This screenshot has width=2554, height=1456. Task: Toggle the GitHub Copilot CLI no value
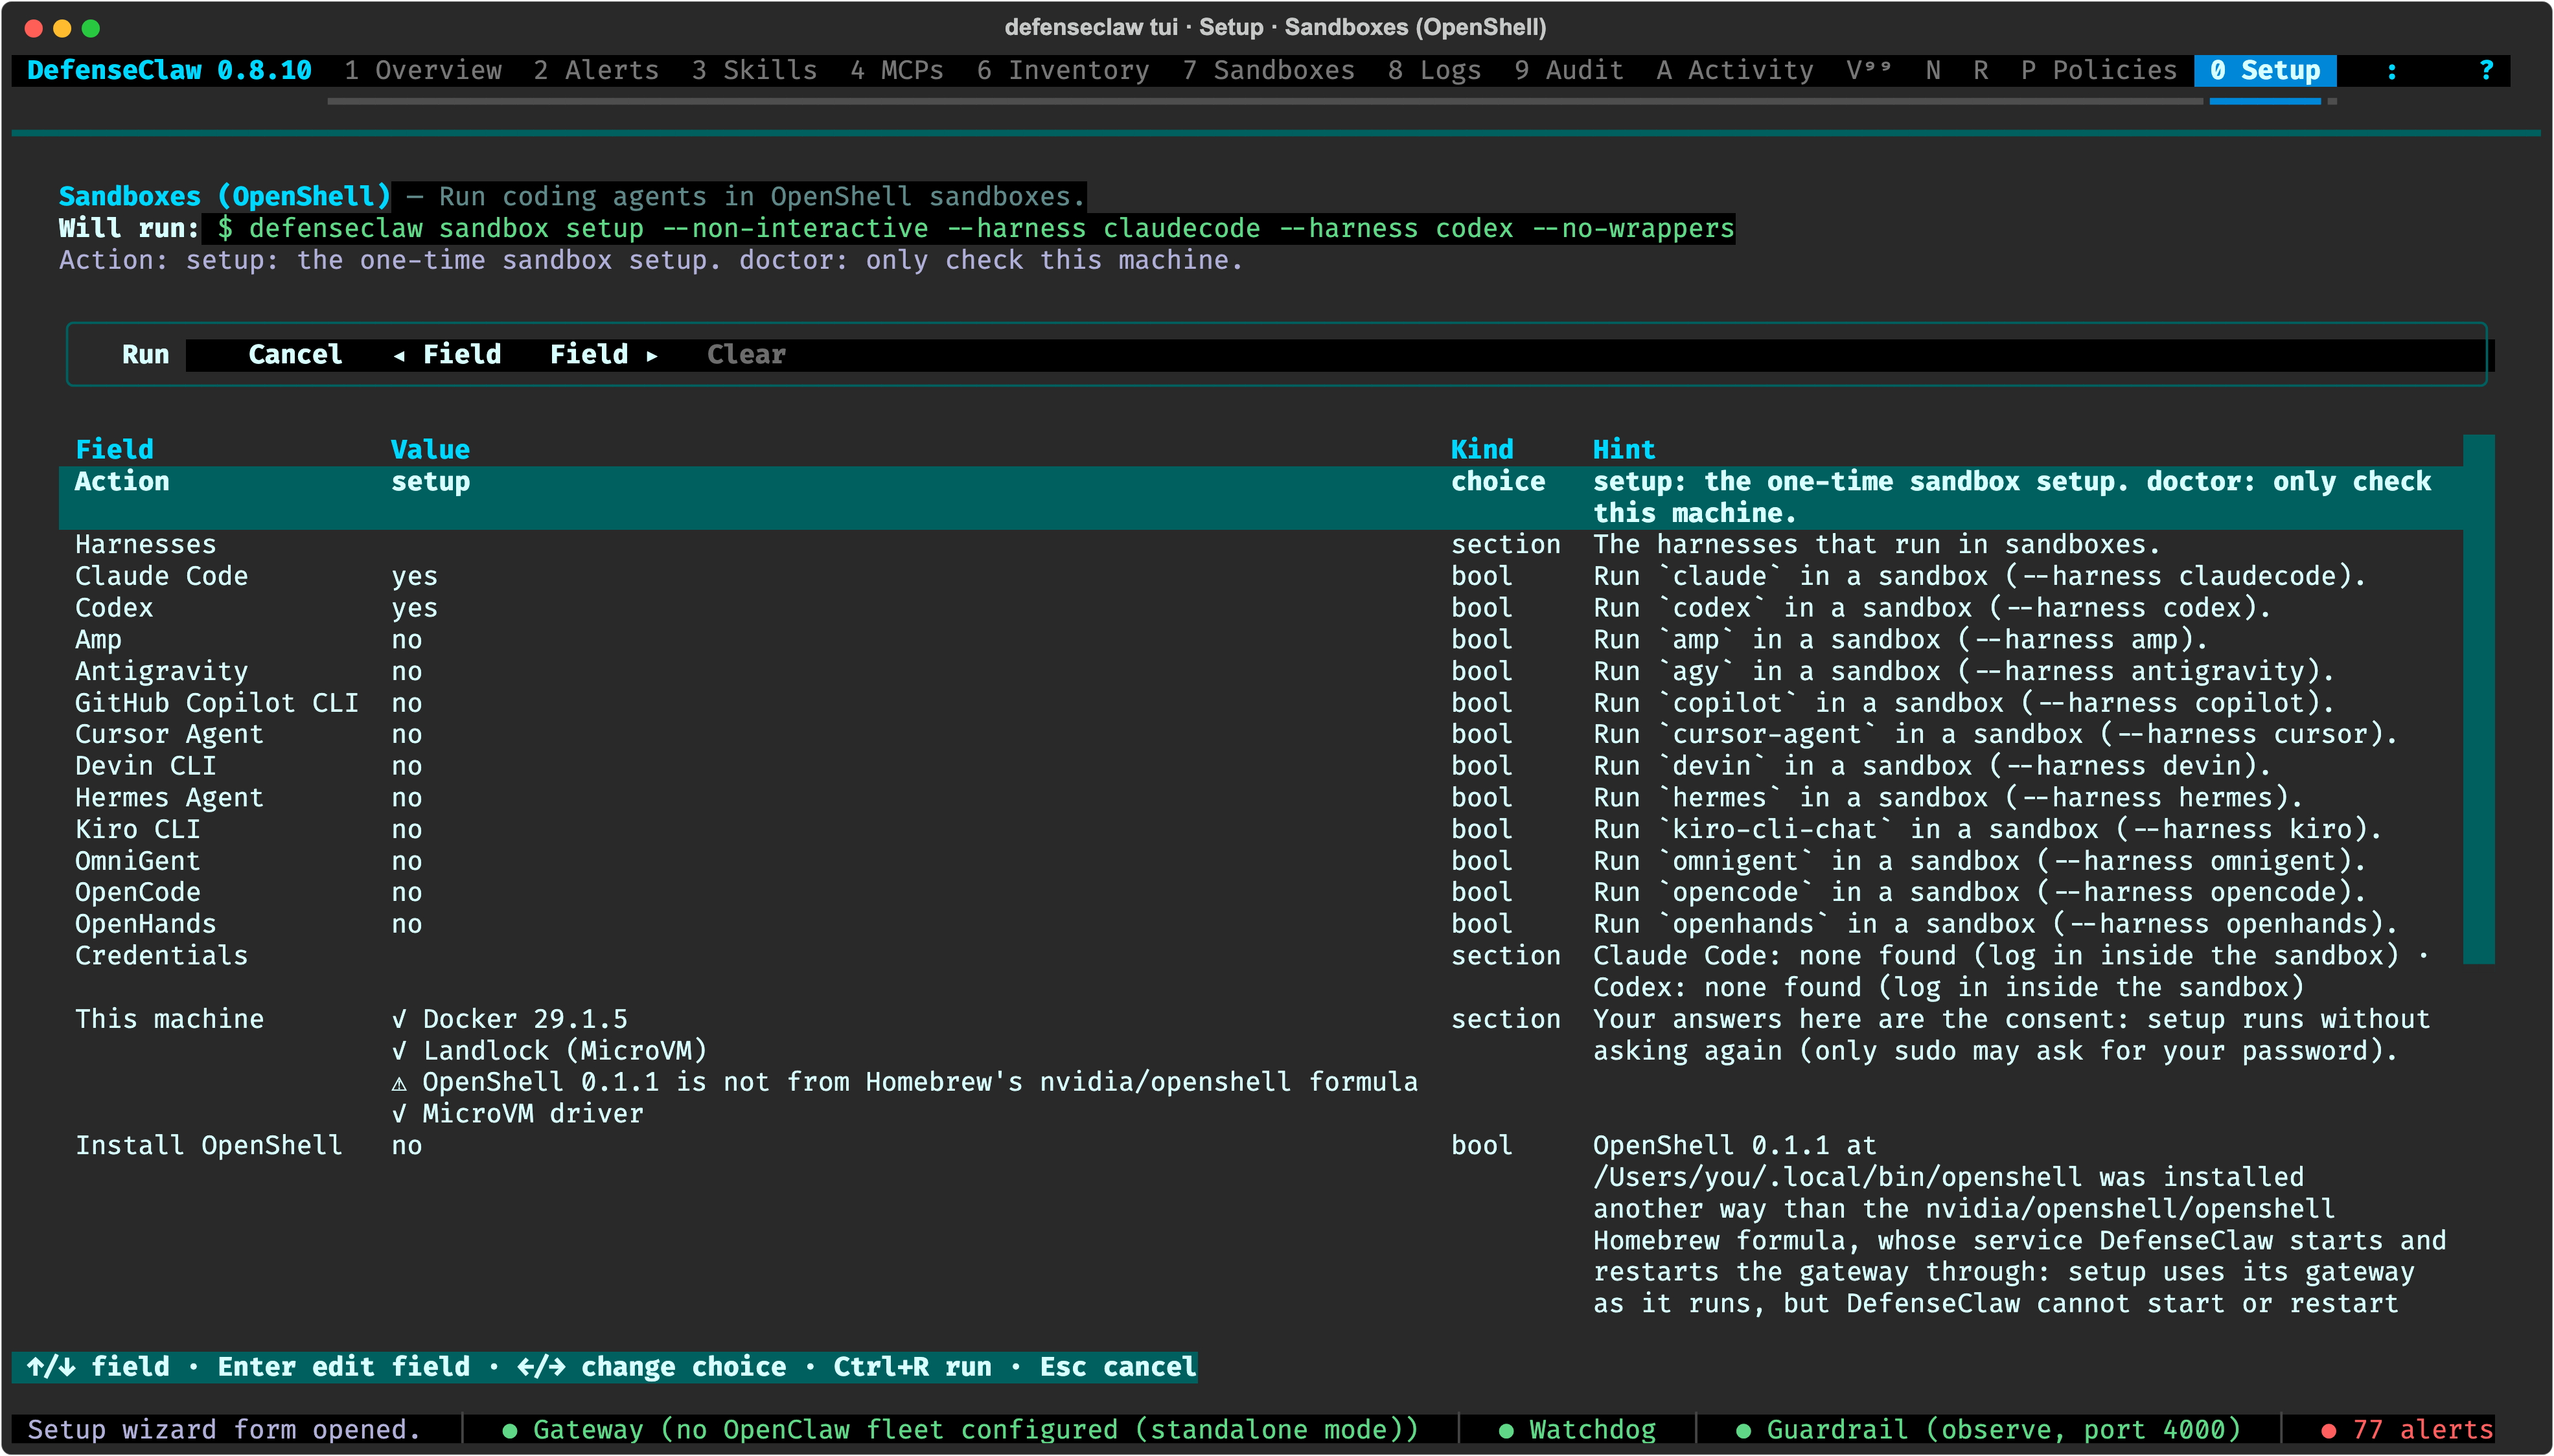(x=406, y=703)
